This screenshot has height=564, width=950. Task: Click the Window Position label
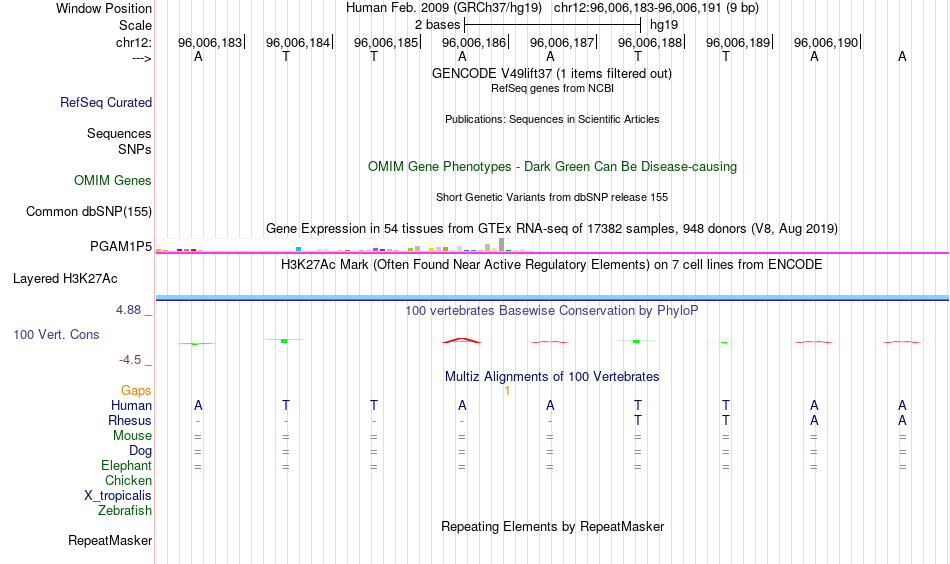[104, 8]
